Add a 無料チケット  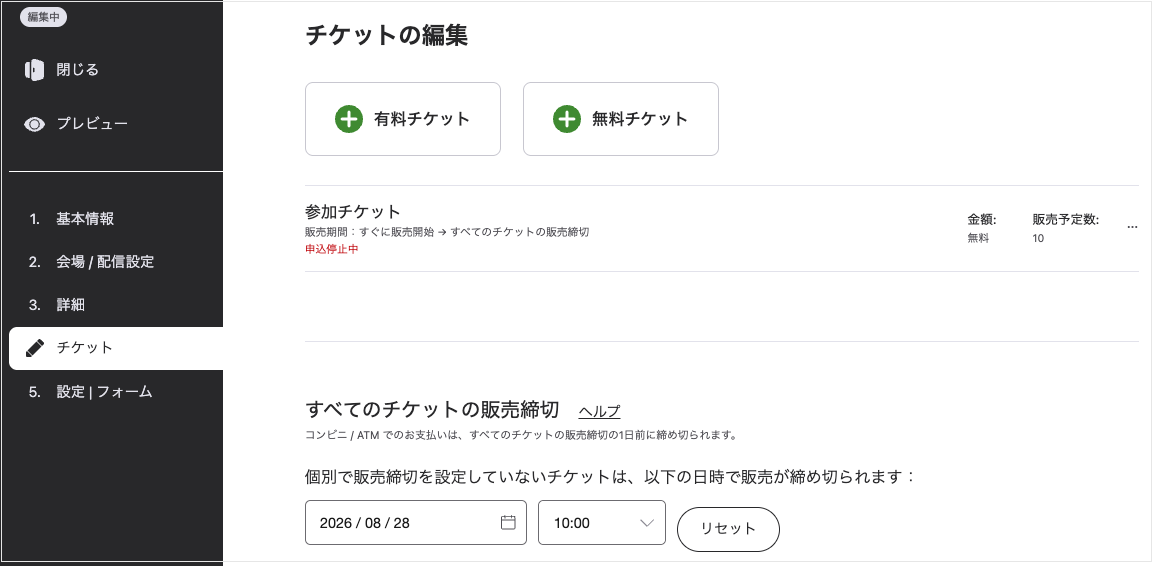[620, 119]
